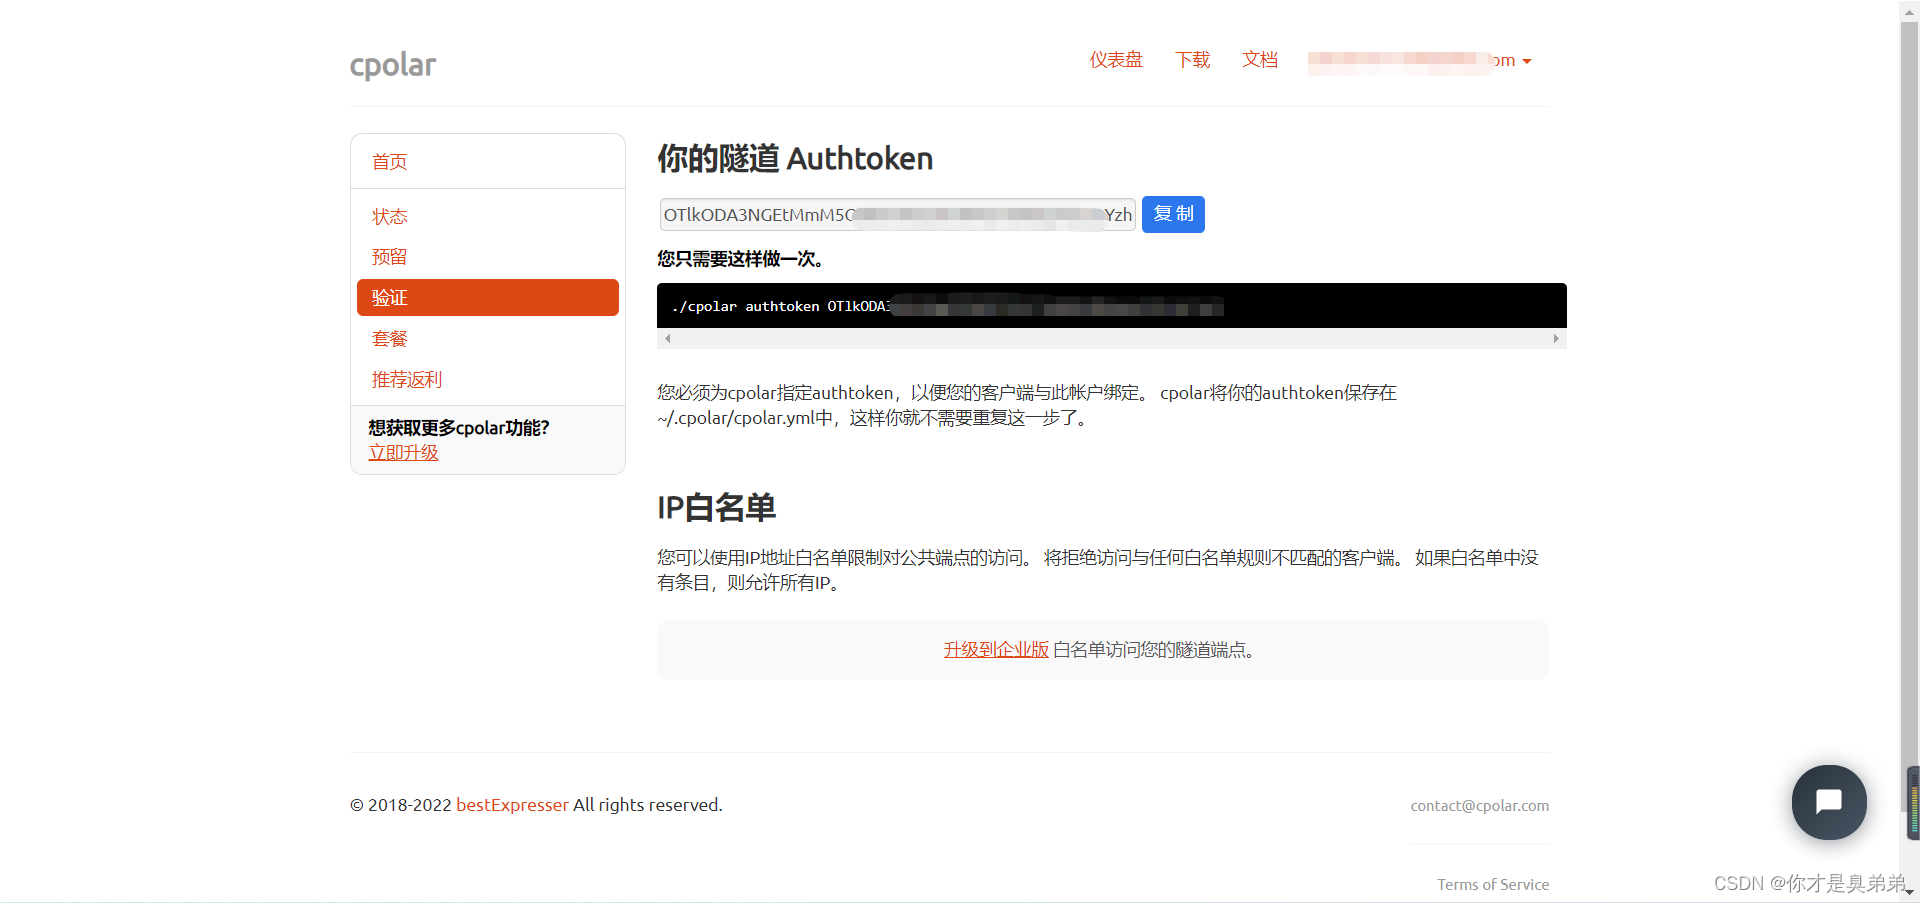Open the chat support bubble
1920x903 pixels.
click(x=1829, y=802)
